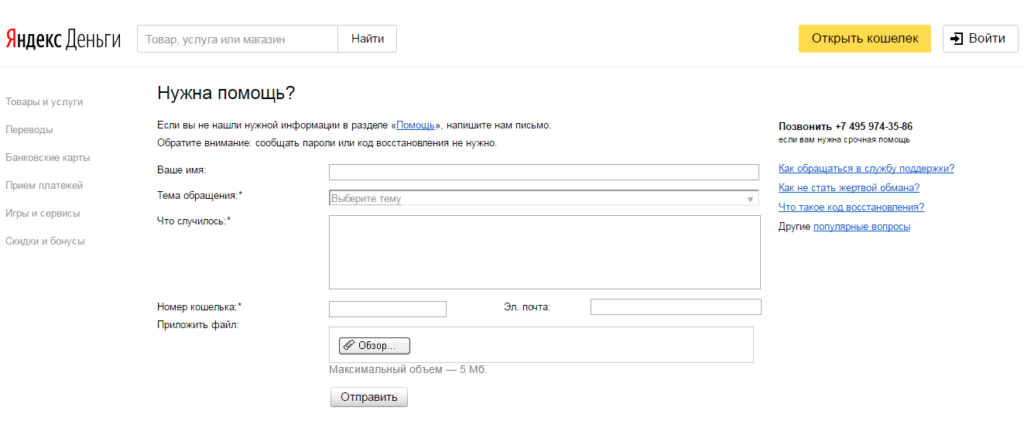The image size is (1024, 445).
Task: Submit the form with Отправить
Action: pos(368,397)
